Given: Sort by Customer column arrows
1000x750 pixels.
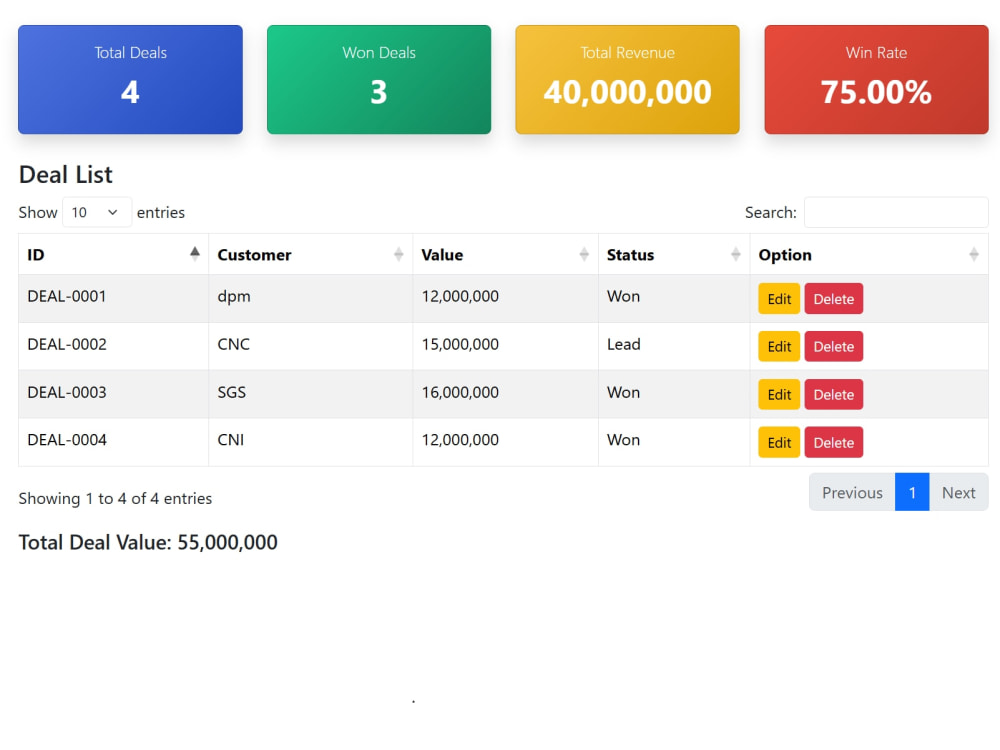Looking at the screenshot, I should tap(399, 254).
